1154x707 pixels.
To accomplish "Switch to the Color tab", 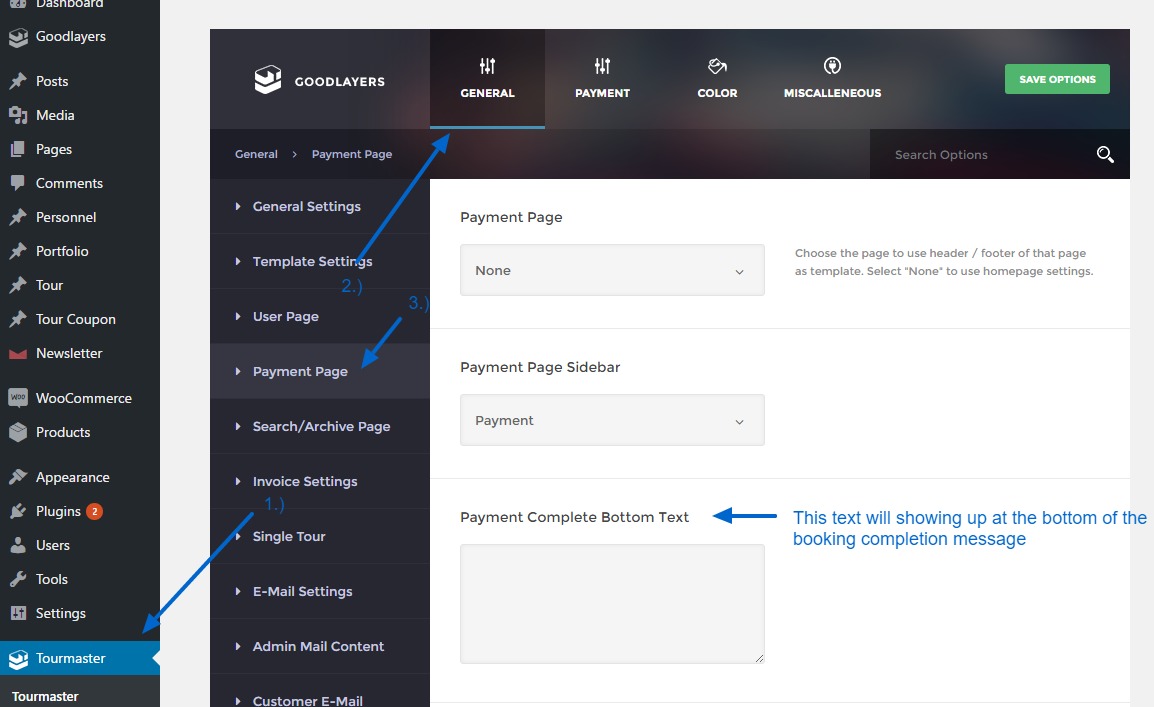I will click(x=717, y=79).
